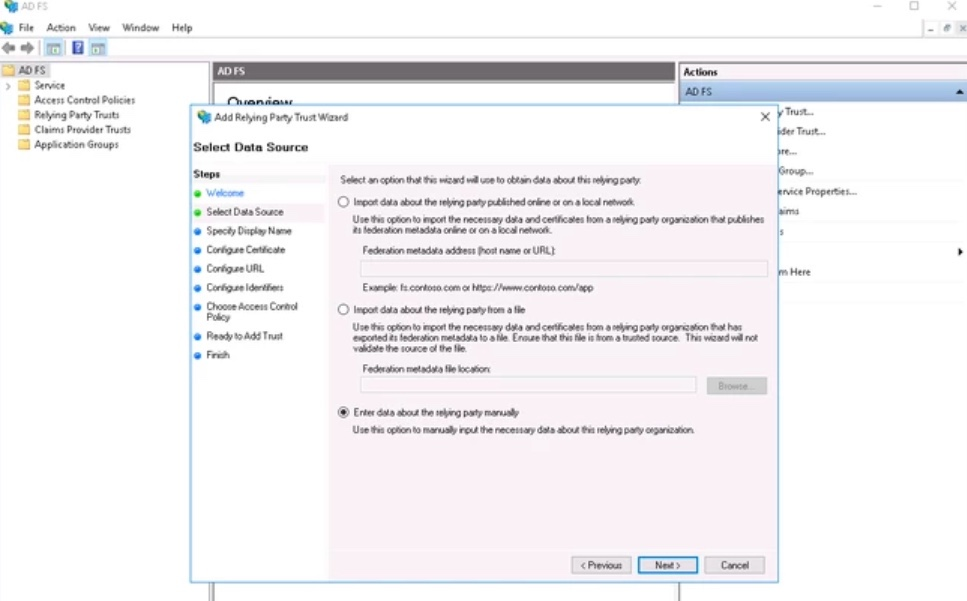Click the AD FS icon in the title bar
Image resolution: width=967 pixels, height=601 pixels.
click(x=10, y=6)
